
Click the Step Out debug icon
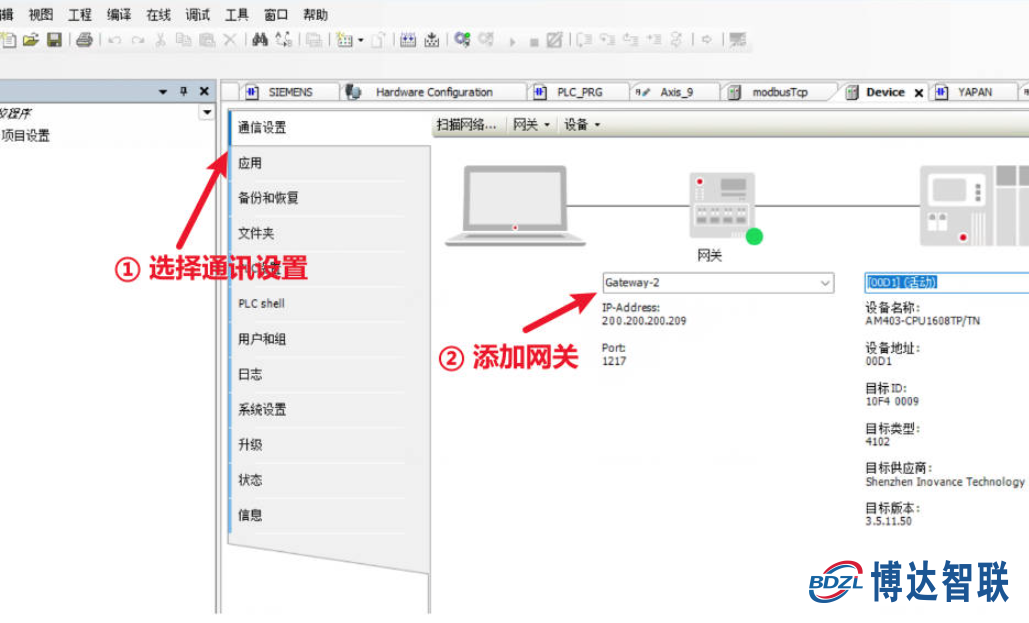click(x=631, y=40)
